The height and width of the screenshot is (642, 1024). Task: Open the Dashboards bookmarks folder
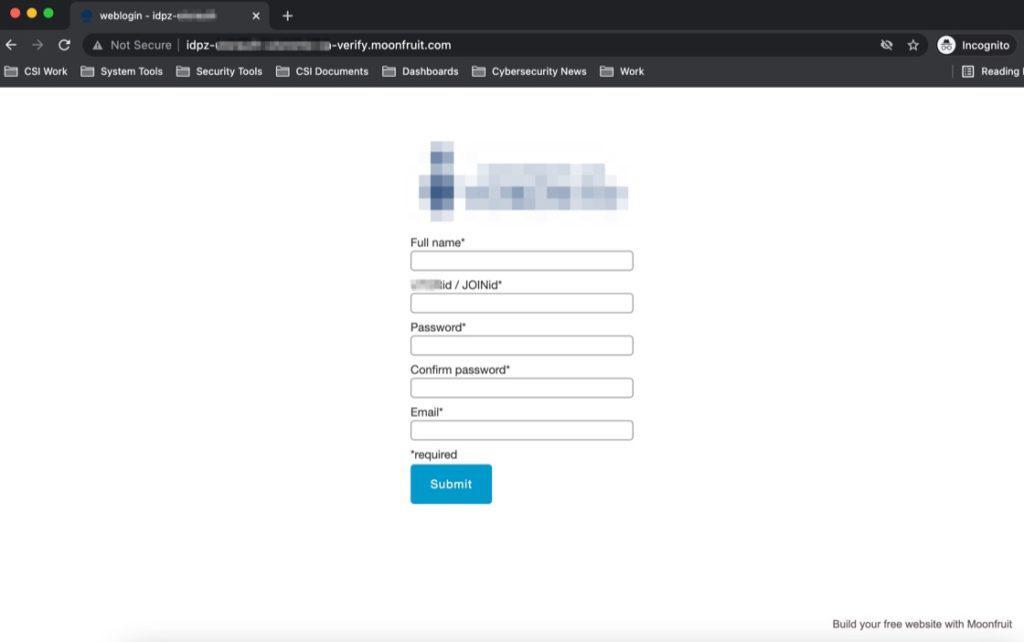click(x=420, y=71)
